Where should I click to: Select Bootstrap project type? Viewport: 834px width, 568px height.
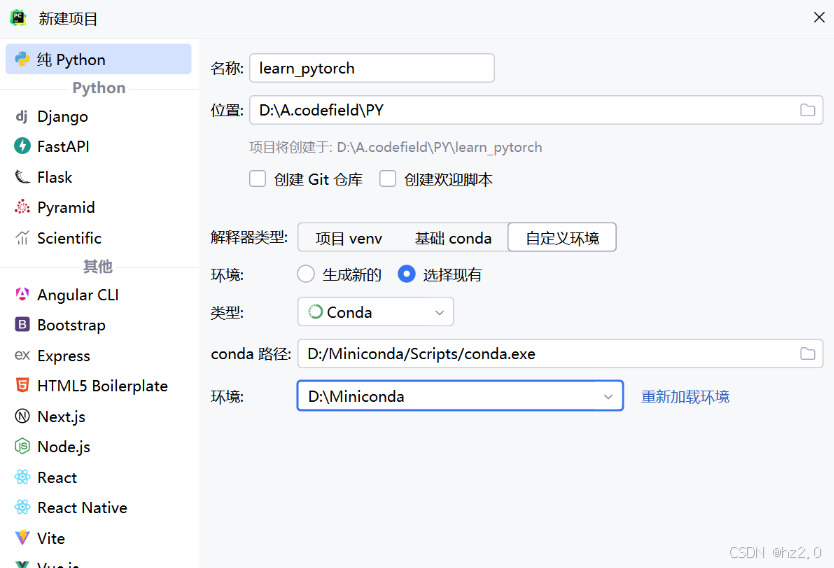tap(98, 324)
